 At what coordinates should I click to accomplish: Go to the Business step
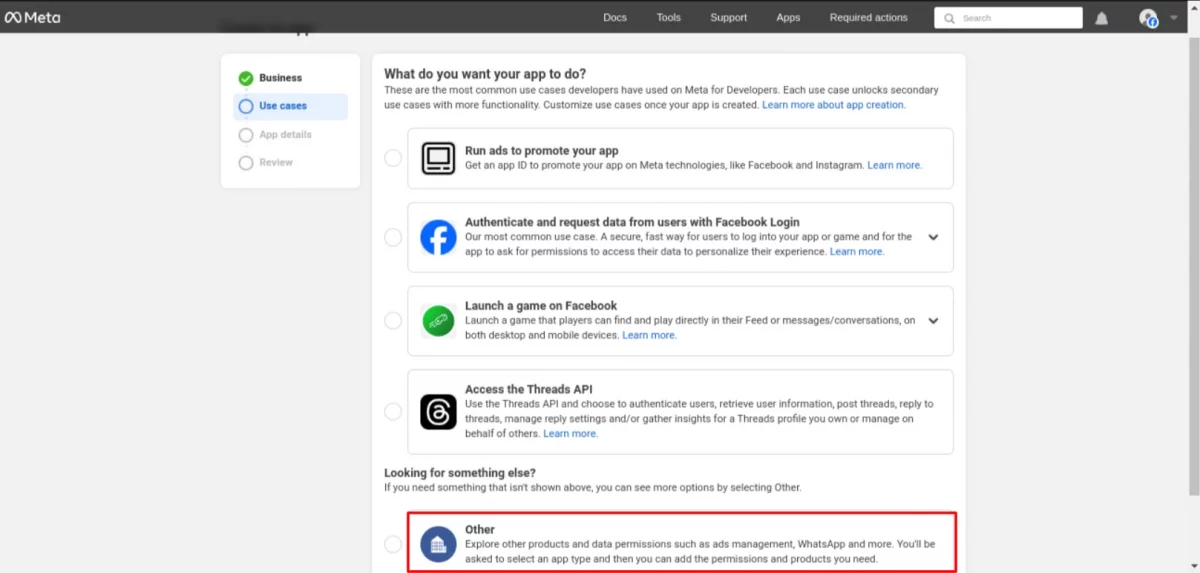(280, 78)
